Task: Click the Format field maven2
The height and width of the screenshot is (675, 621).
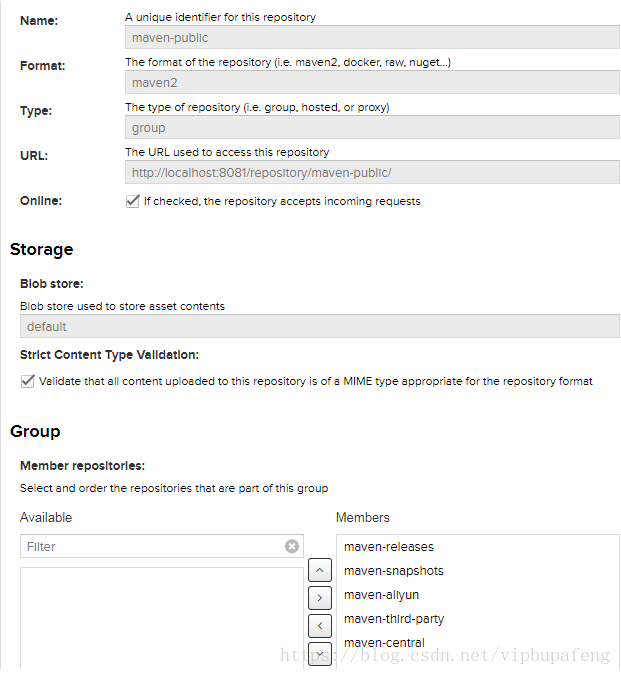Action: point(372,82)
